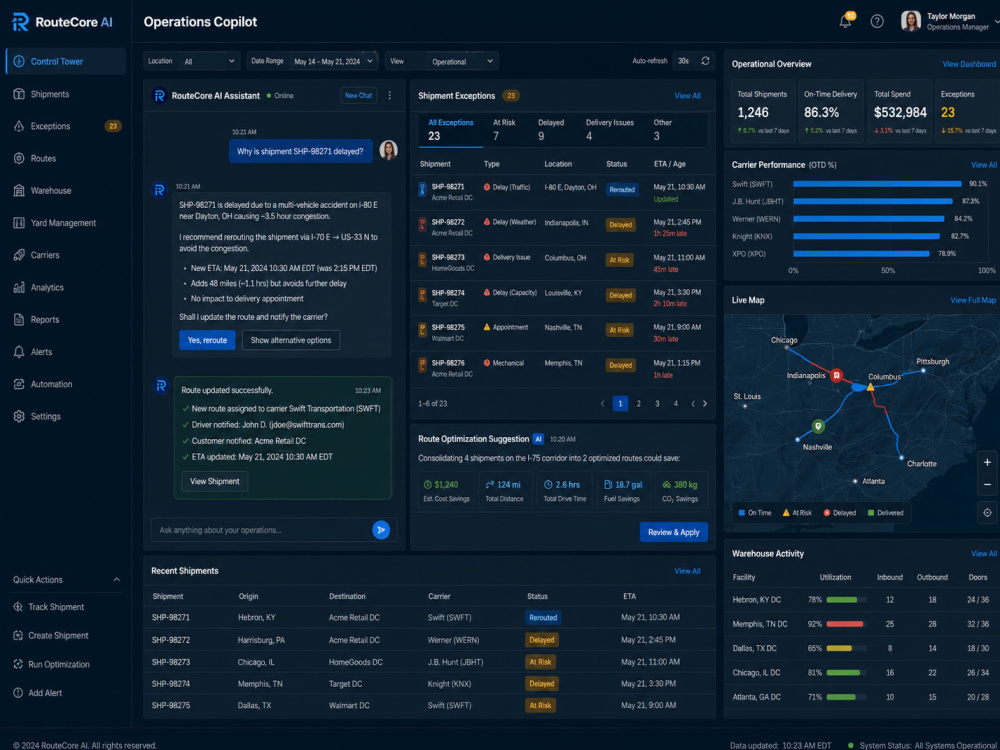Open the notifications bell icon
The height and width of the screenshot is (750, 1000).
coord(846,21)
